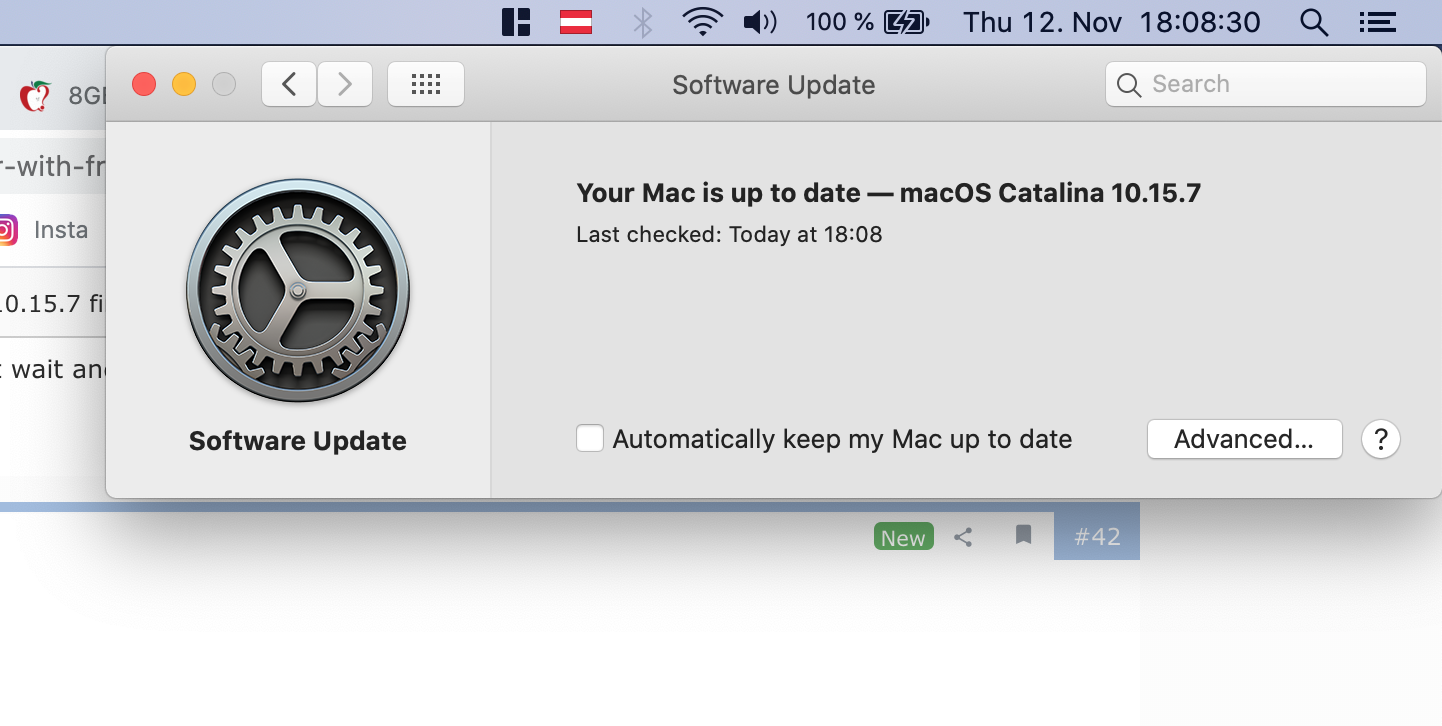The height and width of the screenshot is (726, 1442).
Task: Open the Wi-Fi menu bar icon
Action: coord(703,22)
